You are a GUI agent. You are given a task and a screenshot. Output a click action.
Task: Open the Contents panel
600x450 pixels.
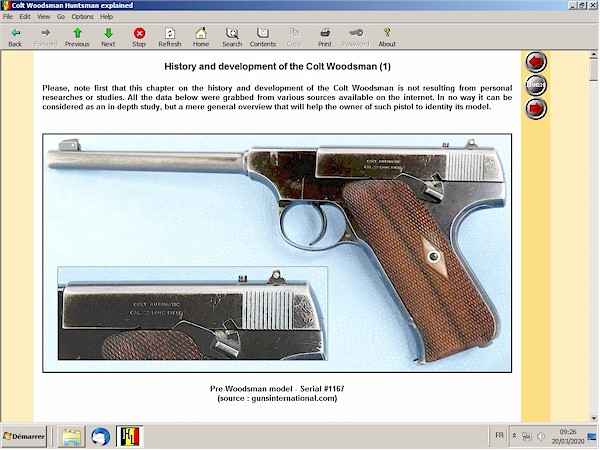pyautogui.click(x=263, y=37)
